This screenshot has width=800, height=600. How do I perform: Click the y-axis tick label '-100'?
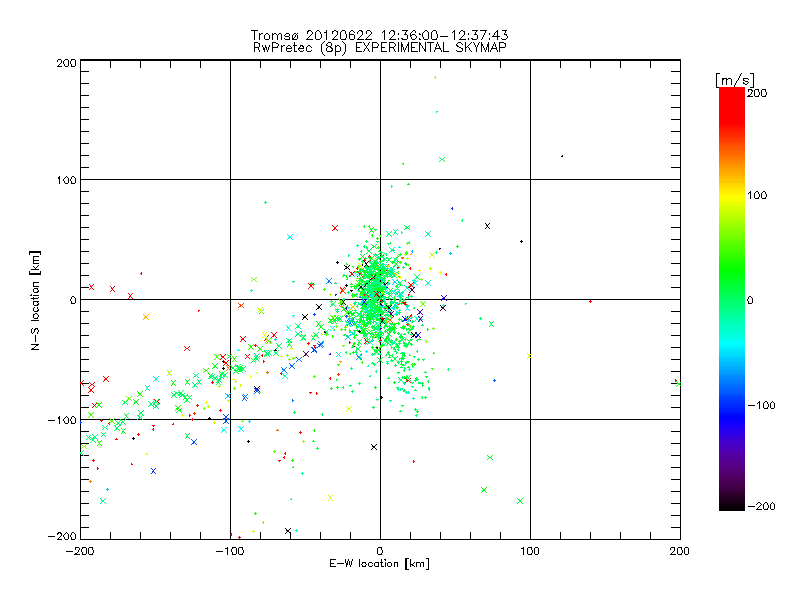tap(62, 420)
